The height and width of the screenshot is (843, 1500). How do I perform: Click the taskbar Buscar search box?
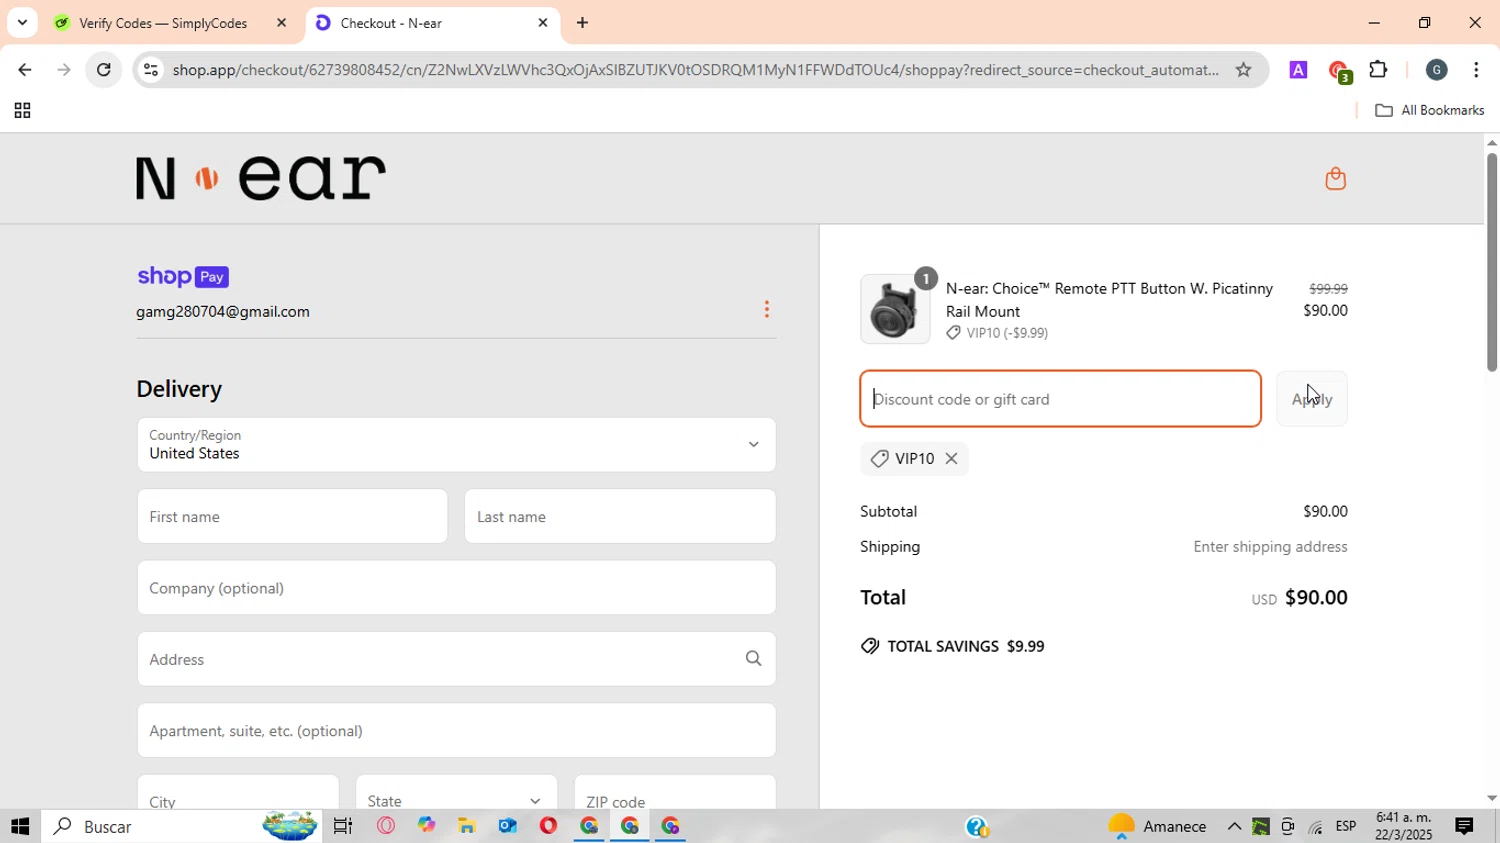[x=180, y=827]
